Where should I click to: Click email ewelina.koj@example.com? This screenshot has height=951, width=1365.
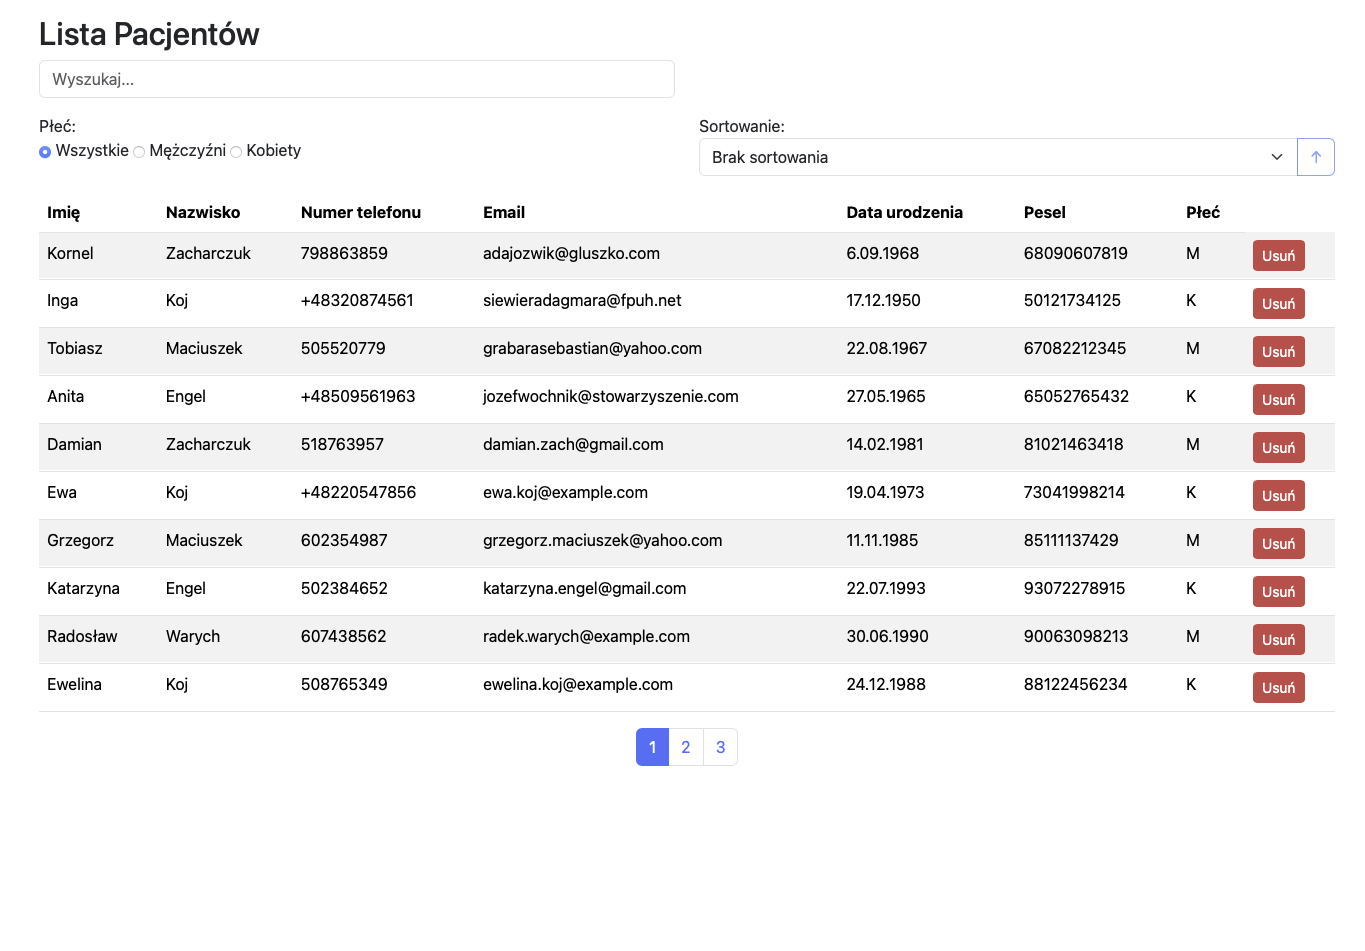pos(578,684)
